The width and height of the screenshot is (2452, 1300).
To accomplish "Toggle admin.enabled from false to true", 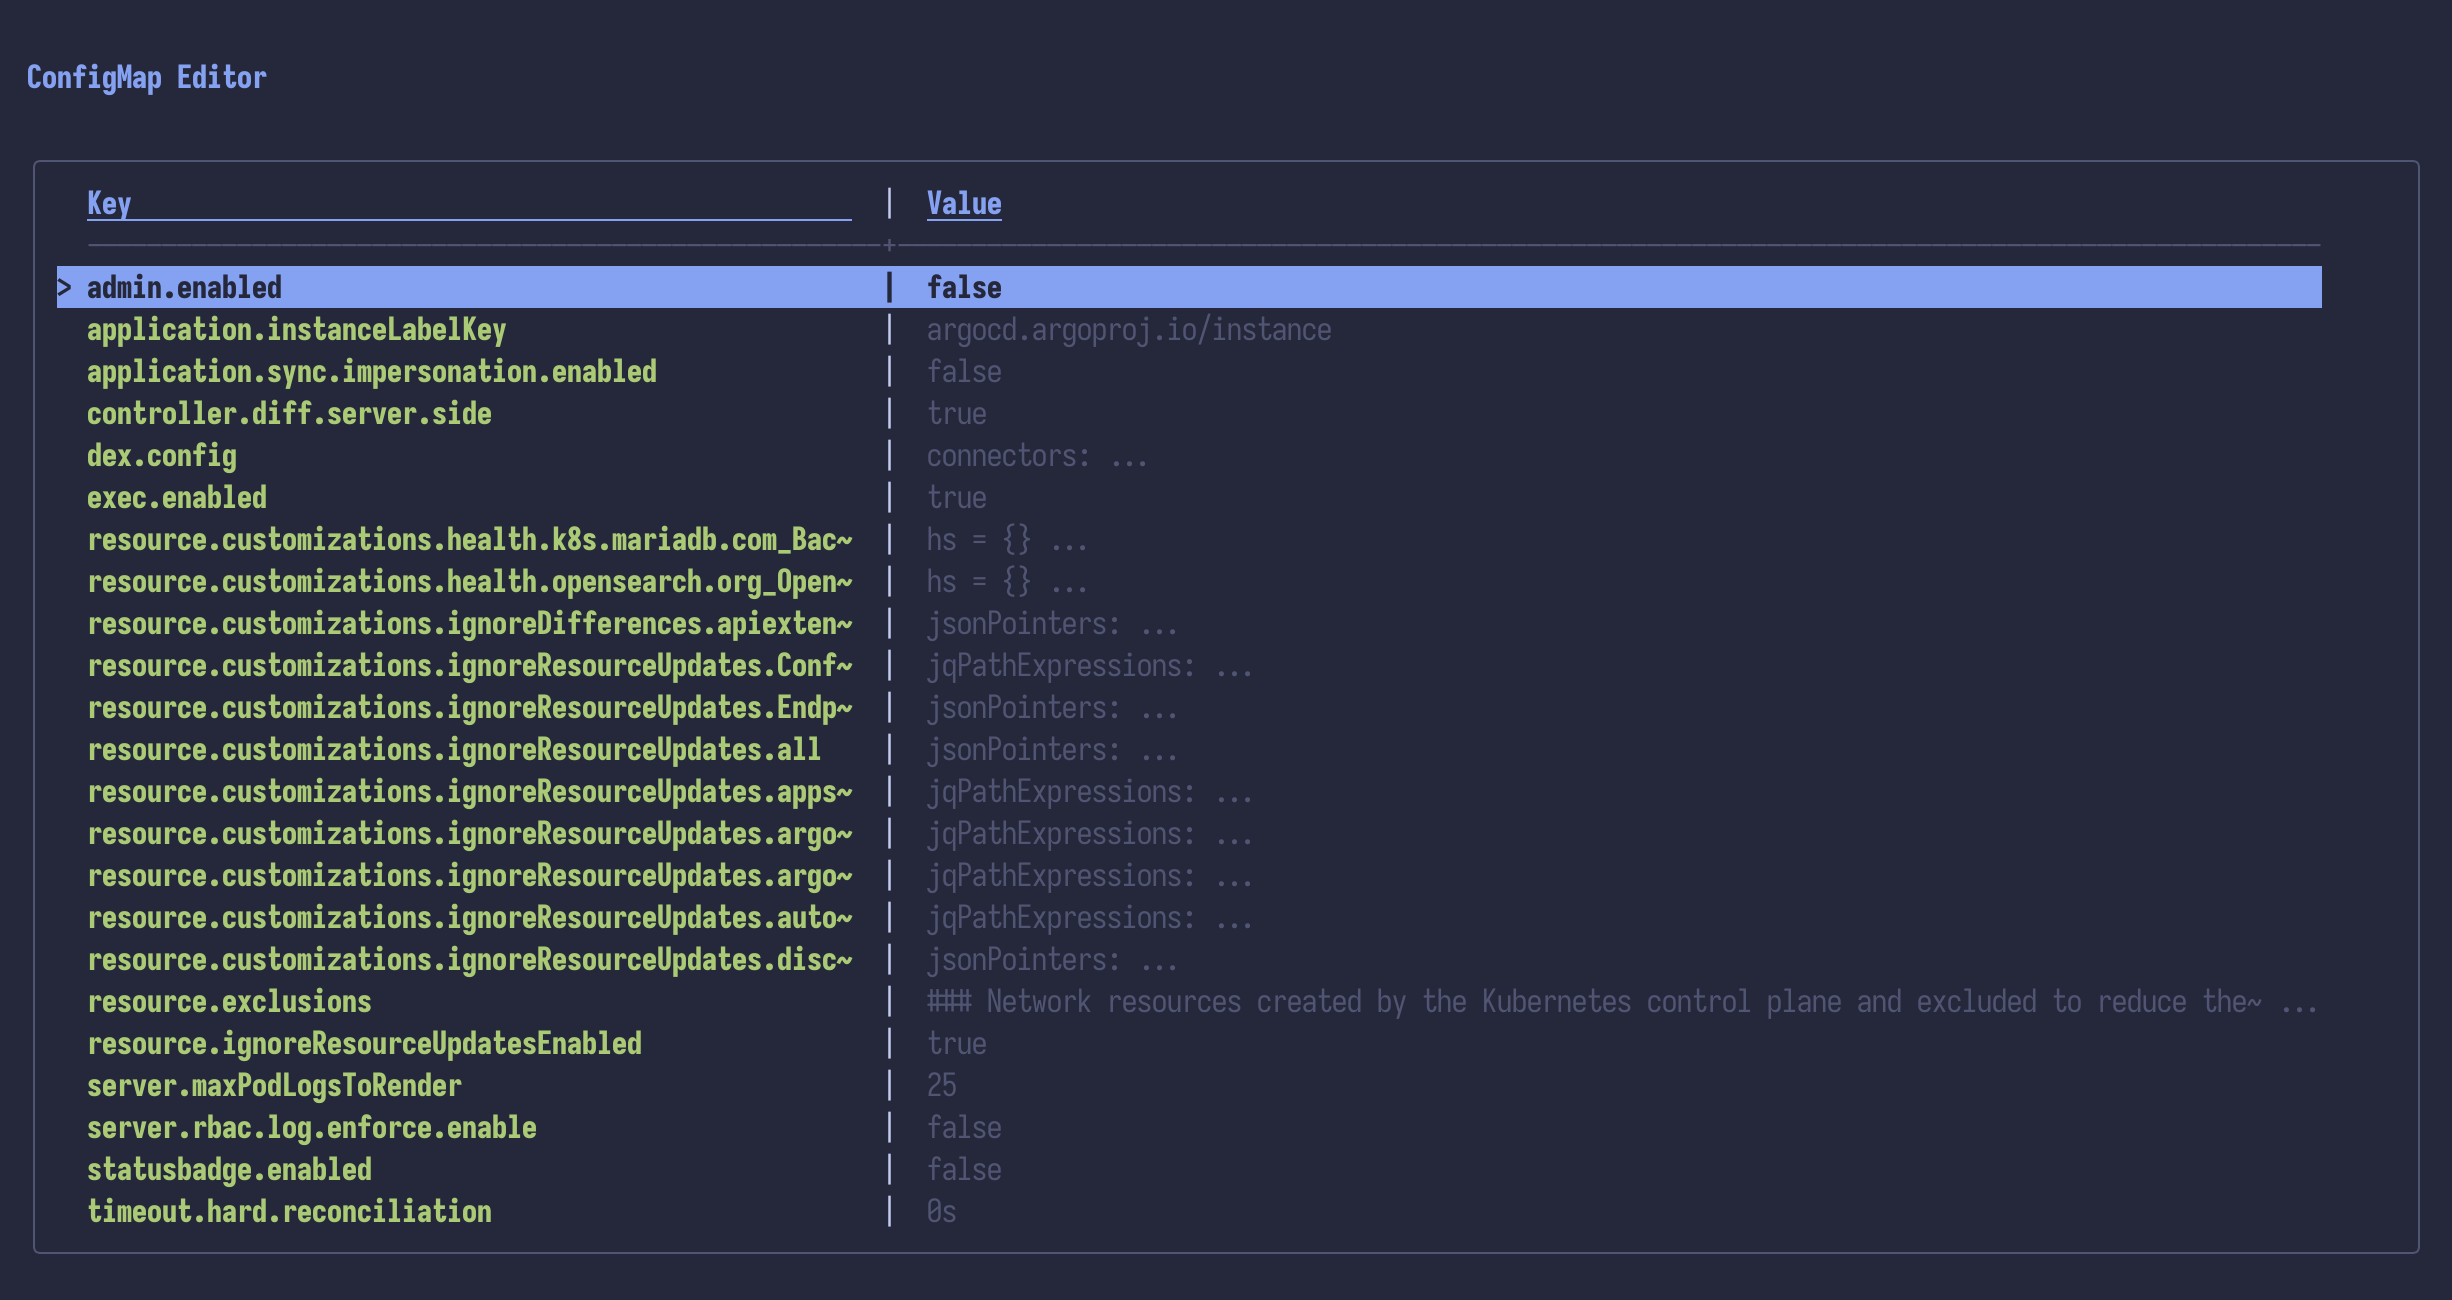I will (964, 287).
